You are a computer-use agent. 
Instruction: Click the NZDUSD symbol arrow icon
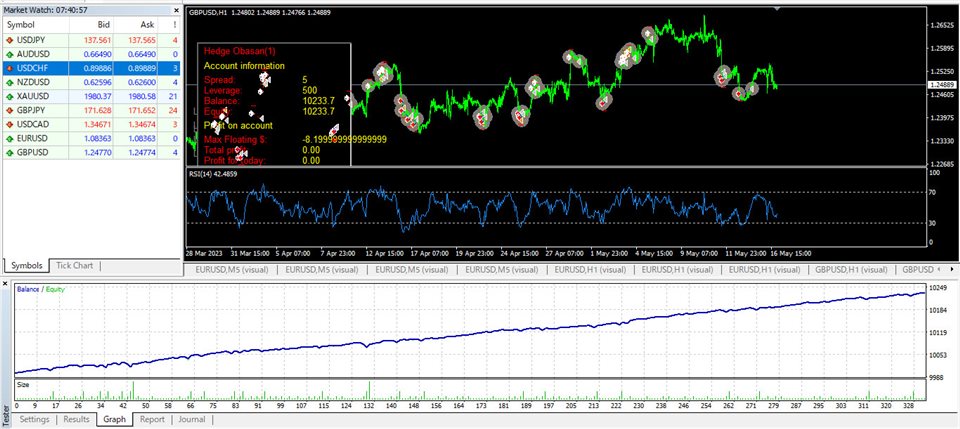pos(10,81)
